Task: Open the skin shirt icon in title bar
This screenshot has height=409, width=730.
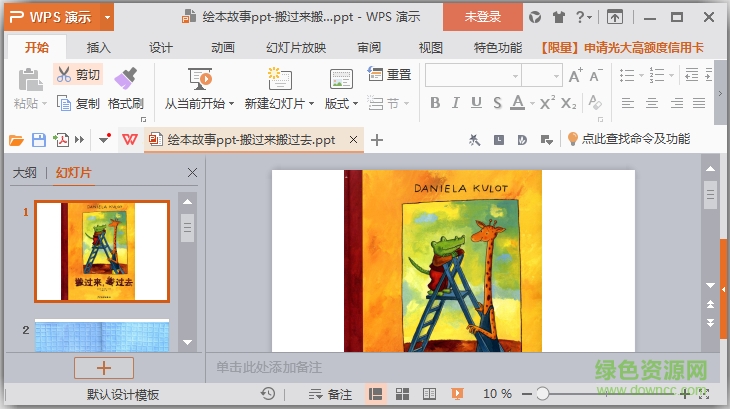Action: coord(558,18)
